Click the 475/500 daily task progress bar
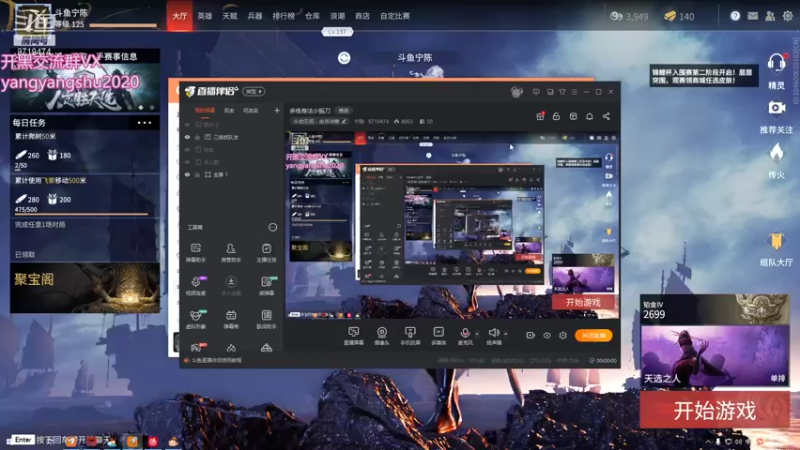 [82, 214]
